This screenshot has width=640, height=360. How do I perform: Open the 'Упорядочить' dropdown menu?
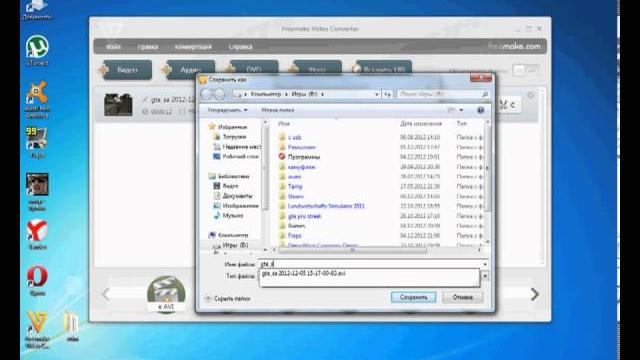tap(227, 110)
